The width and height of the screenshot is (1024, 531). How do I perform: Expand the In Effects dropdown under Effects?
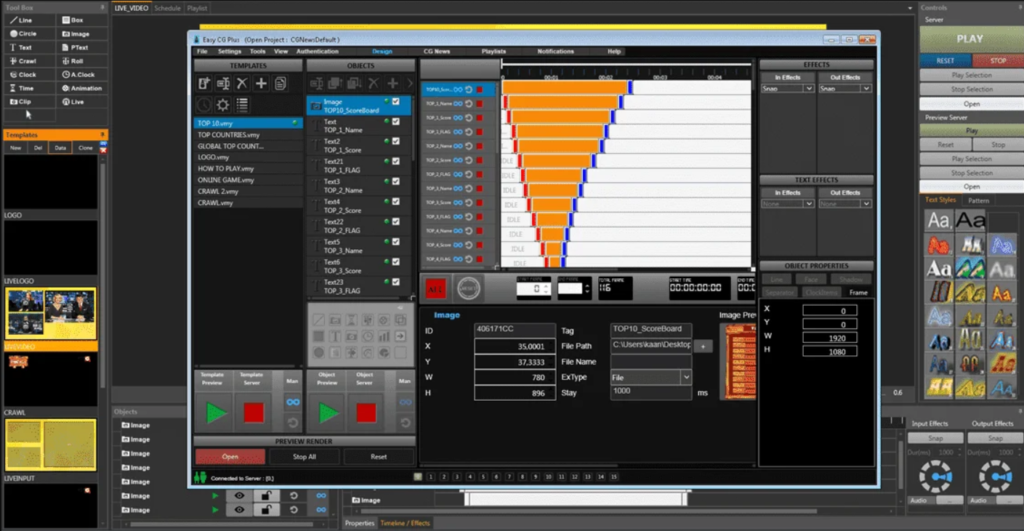point(787,89)
